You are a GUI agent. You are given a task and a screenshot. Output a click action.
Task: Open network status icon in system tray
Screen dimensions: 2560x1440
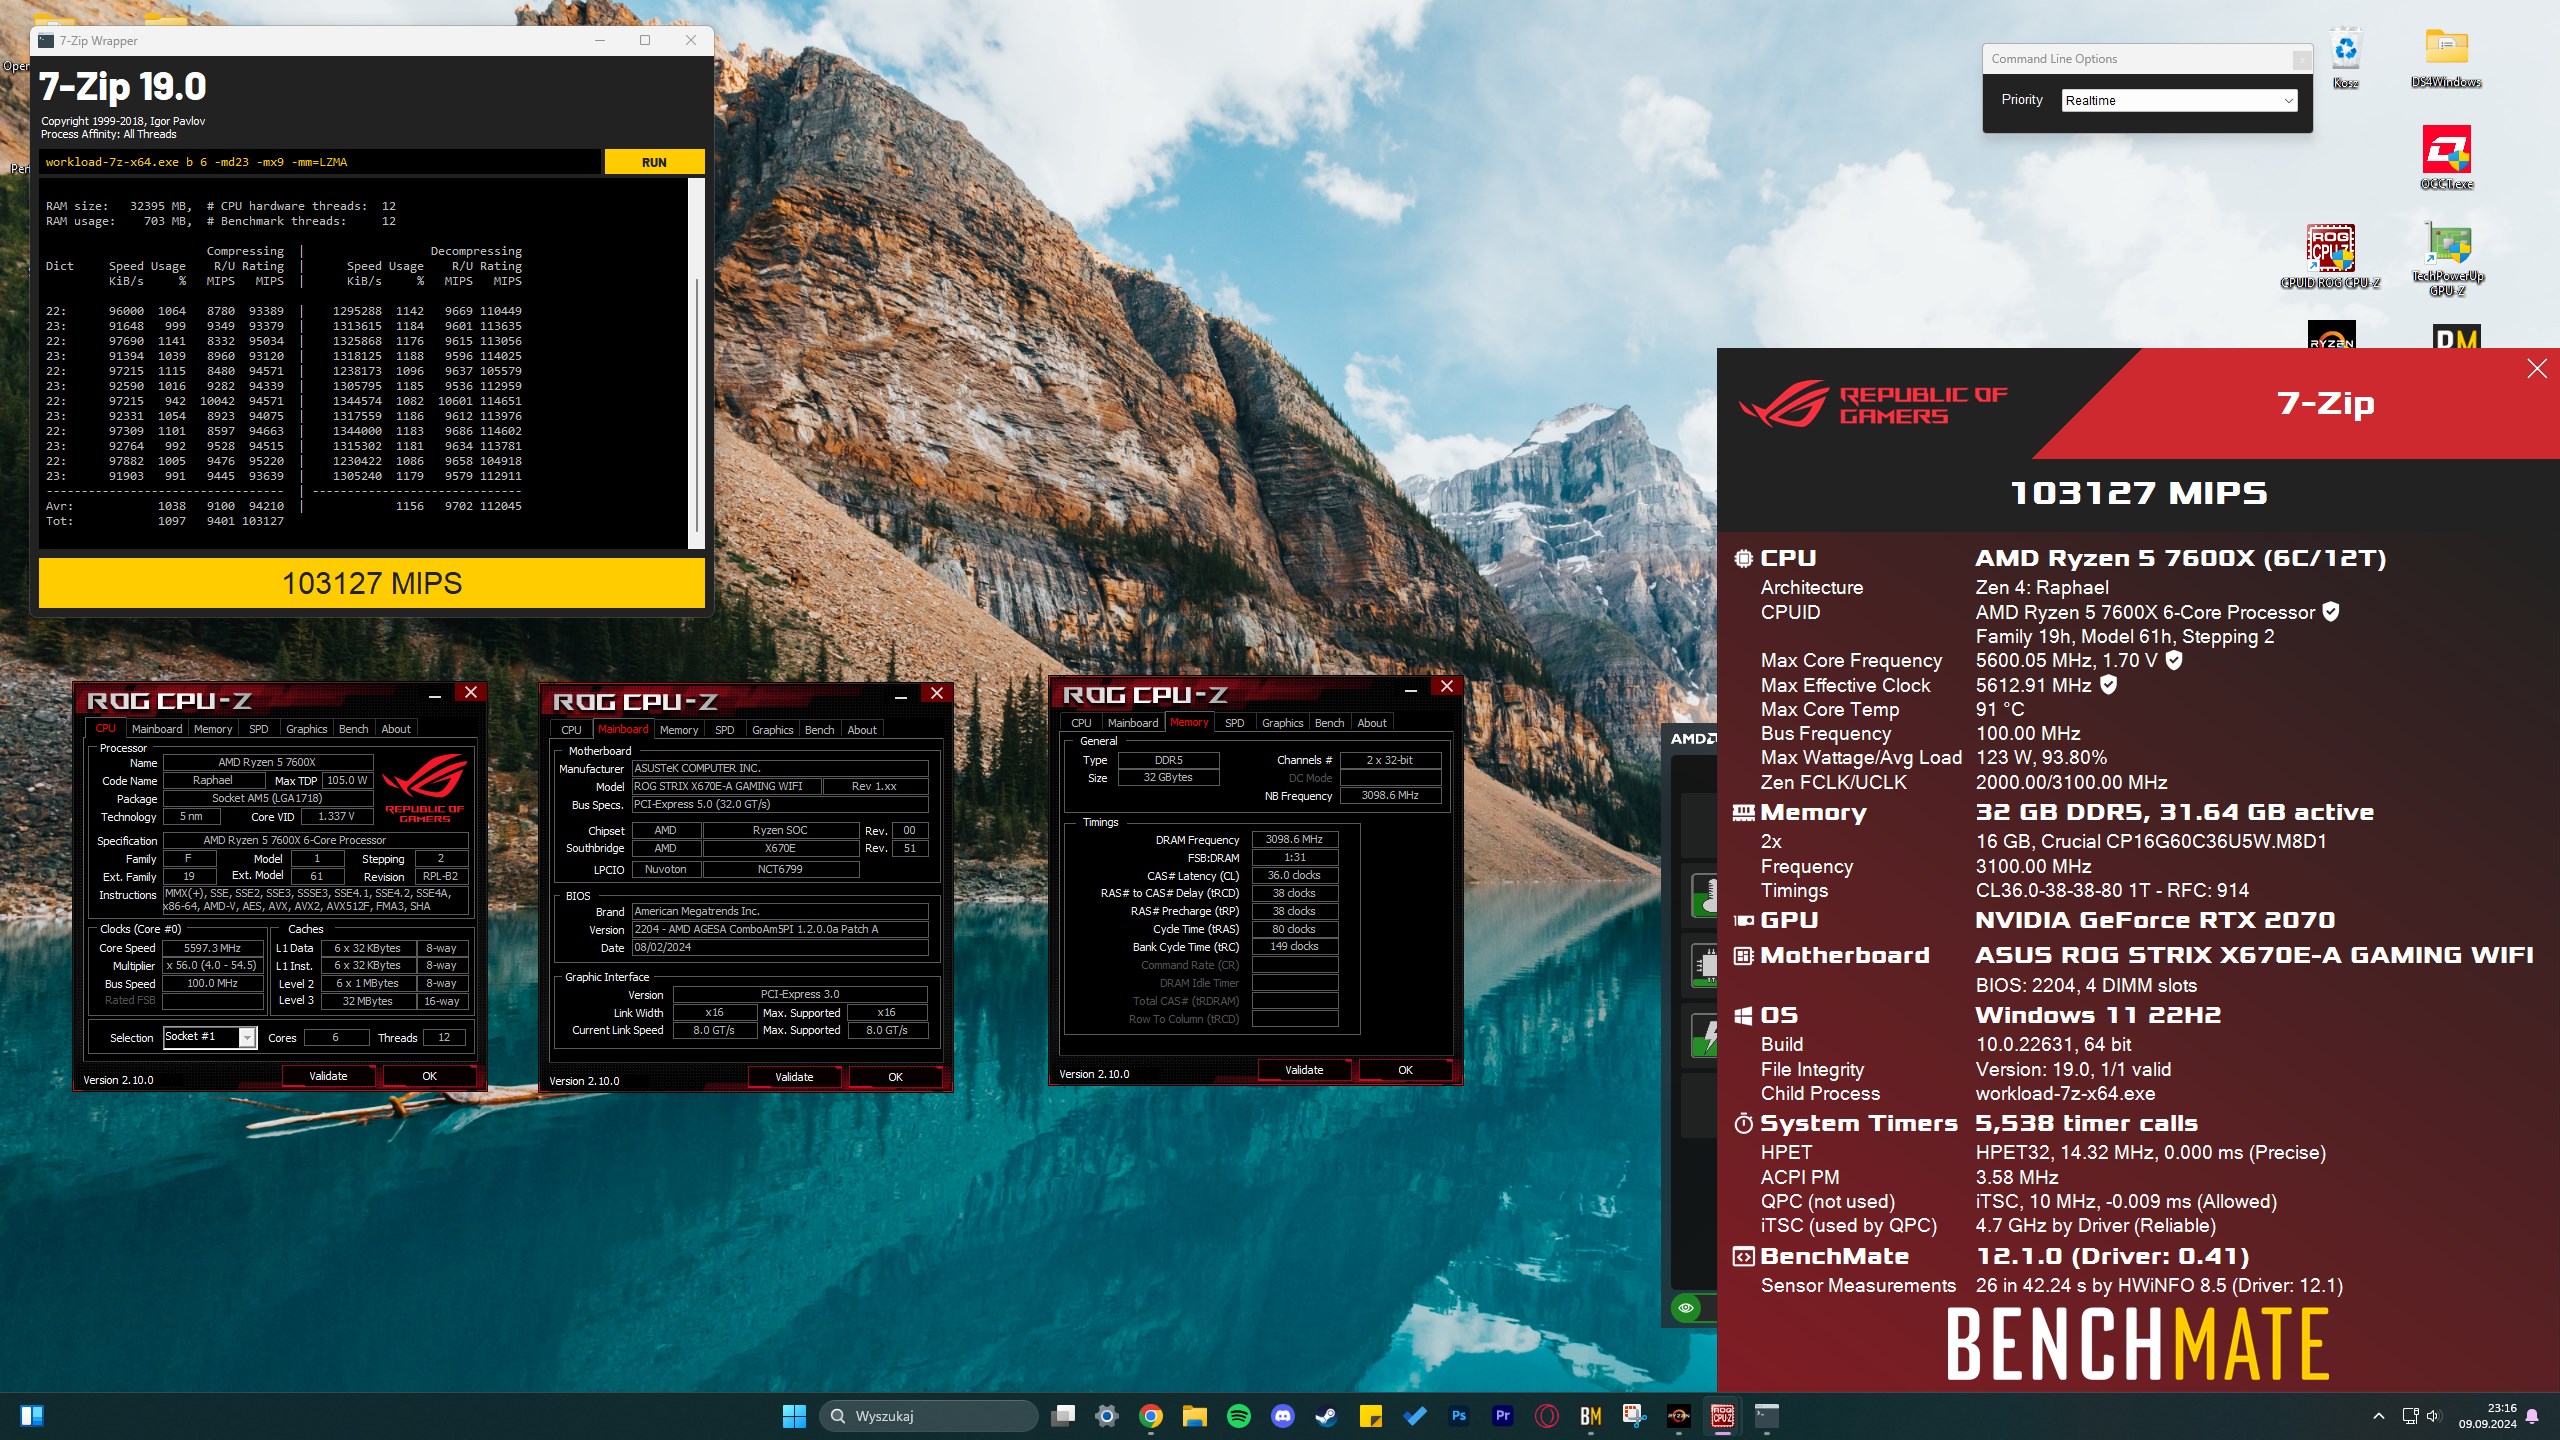coord(2411,1416)
